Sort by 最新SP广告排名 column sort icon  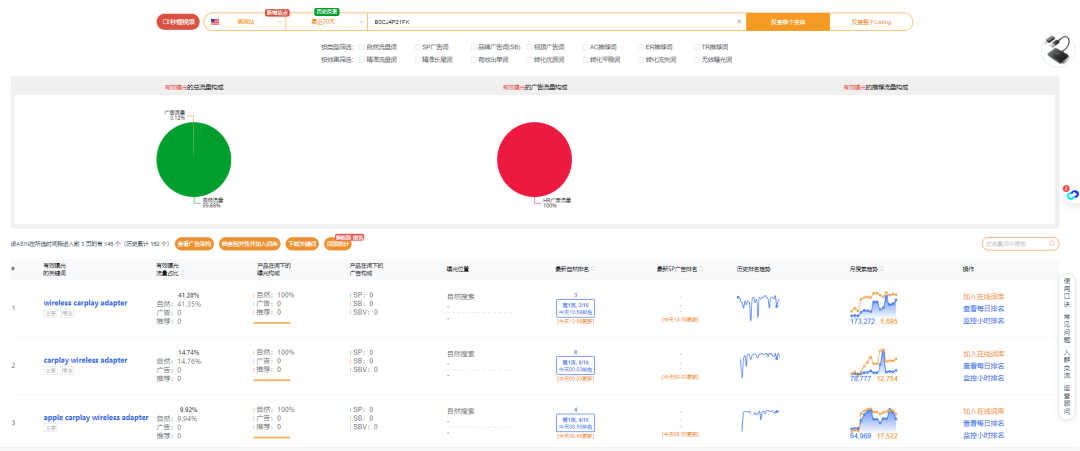[x=700, y=269]
